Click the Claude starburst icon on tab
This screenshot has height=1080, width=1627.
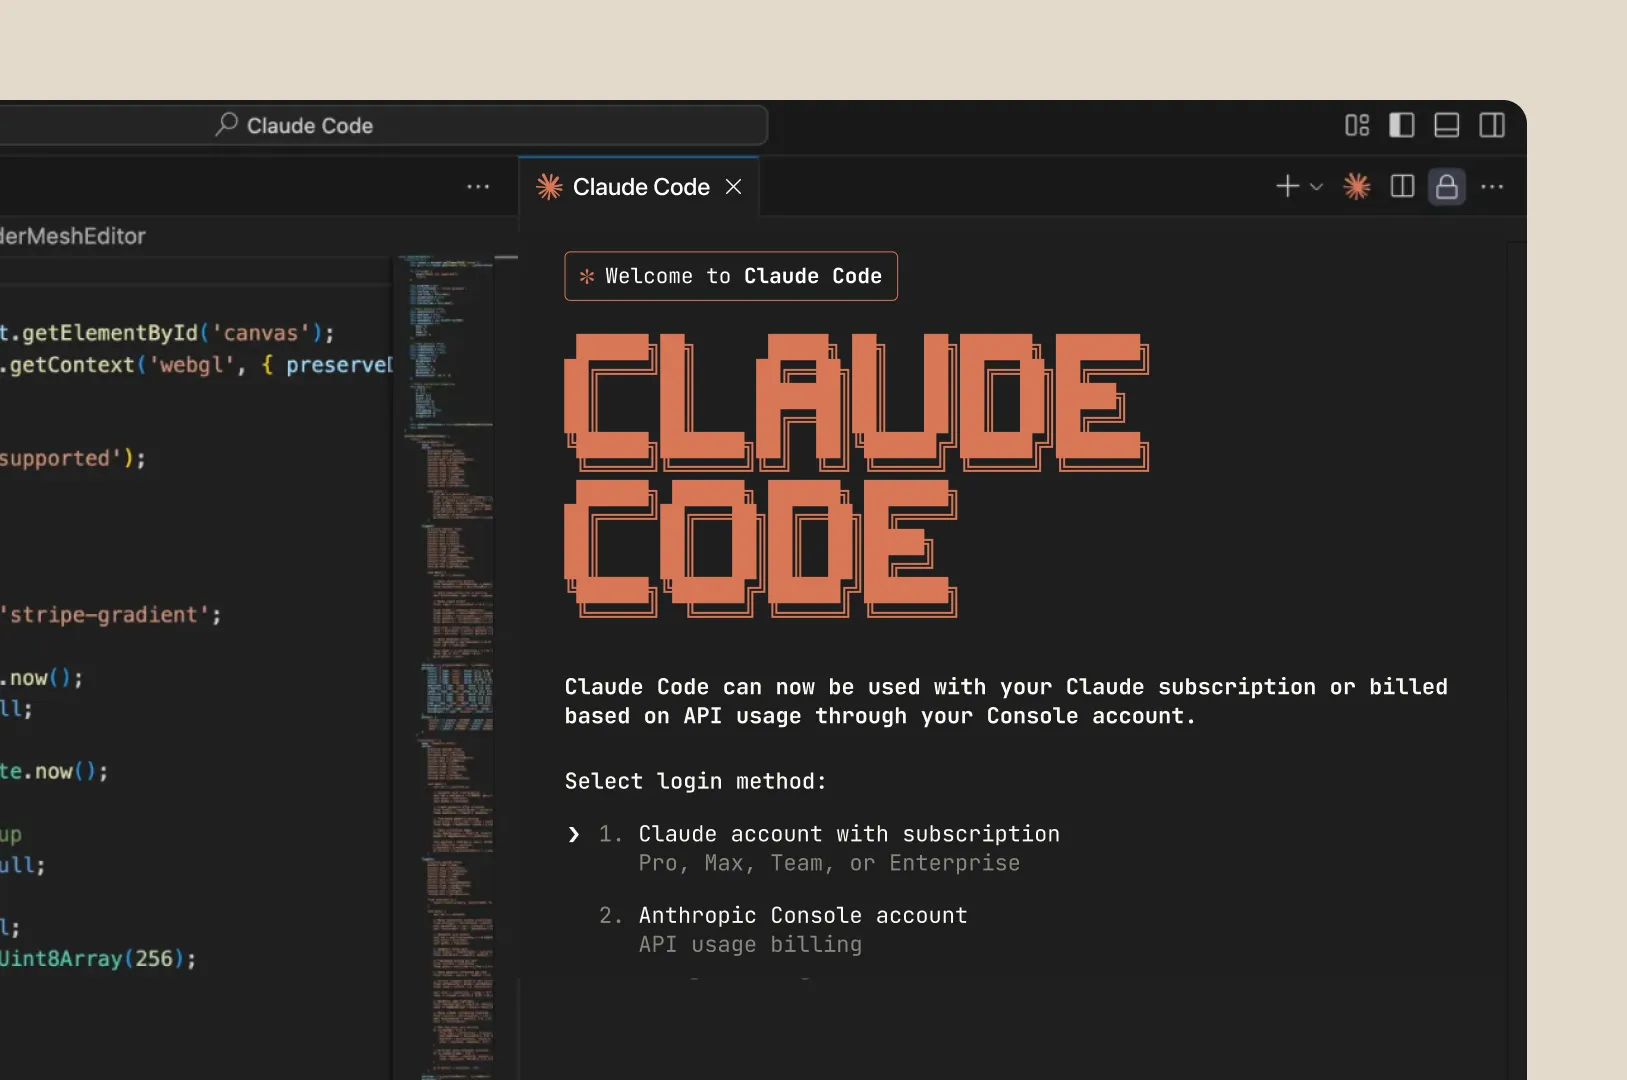click(x=549, y=187)
